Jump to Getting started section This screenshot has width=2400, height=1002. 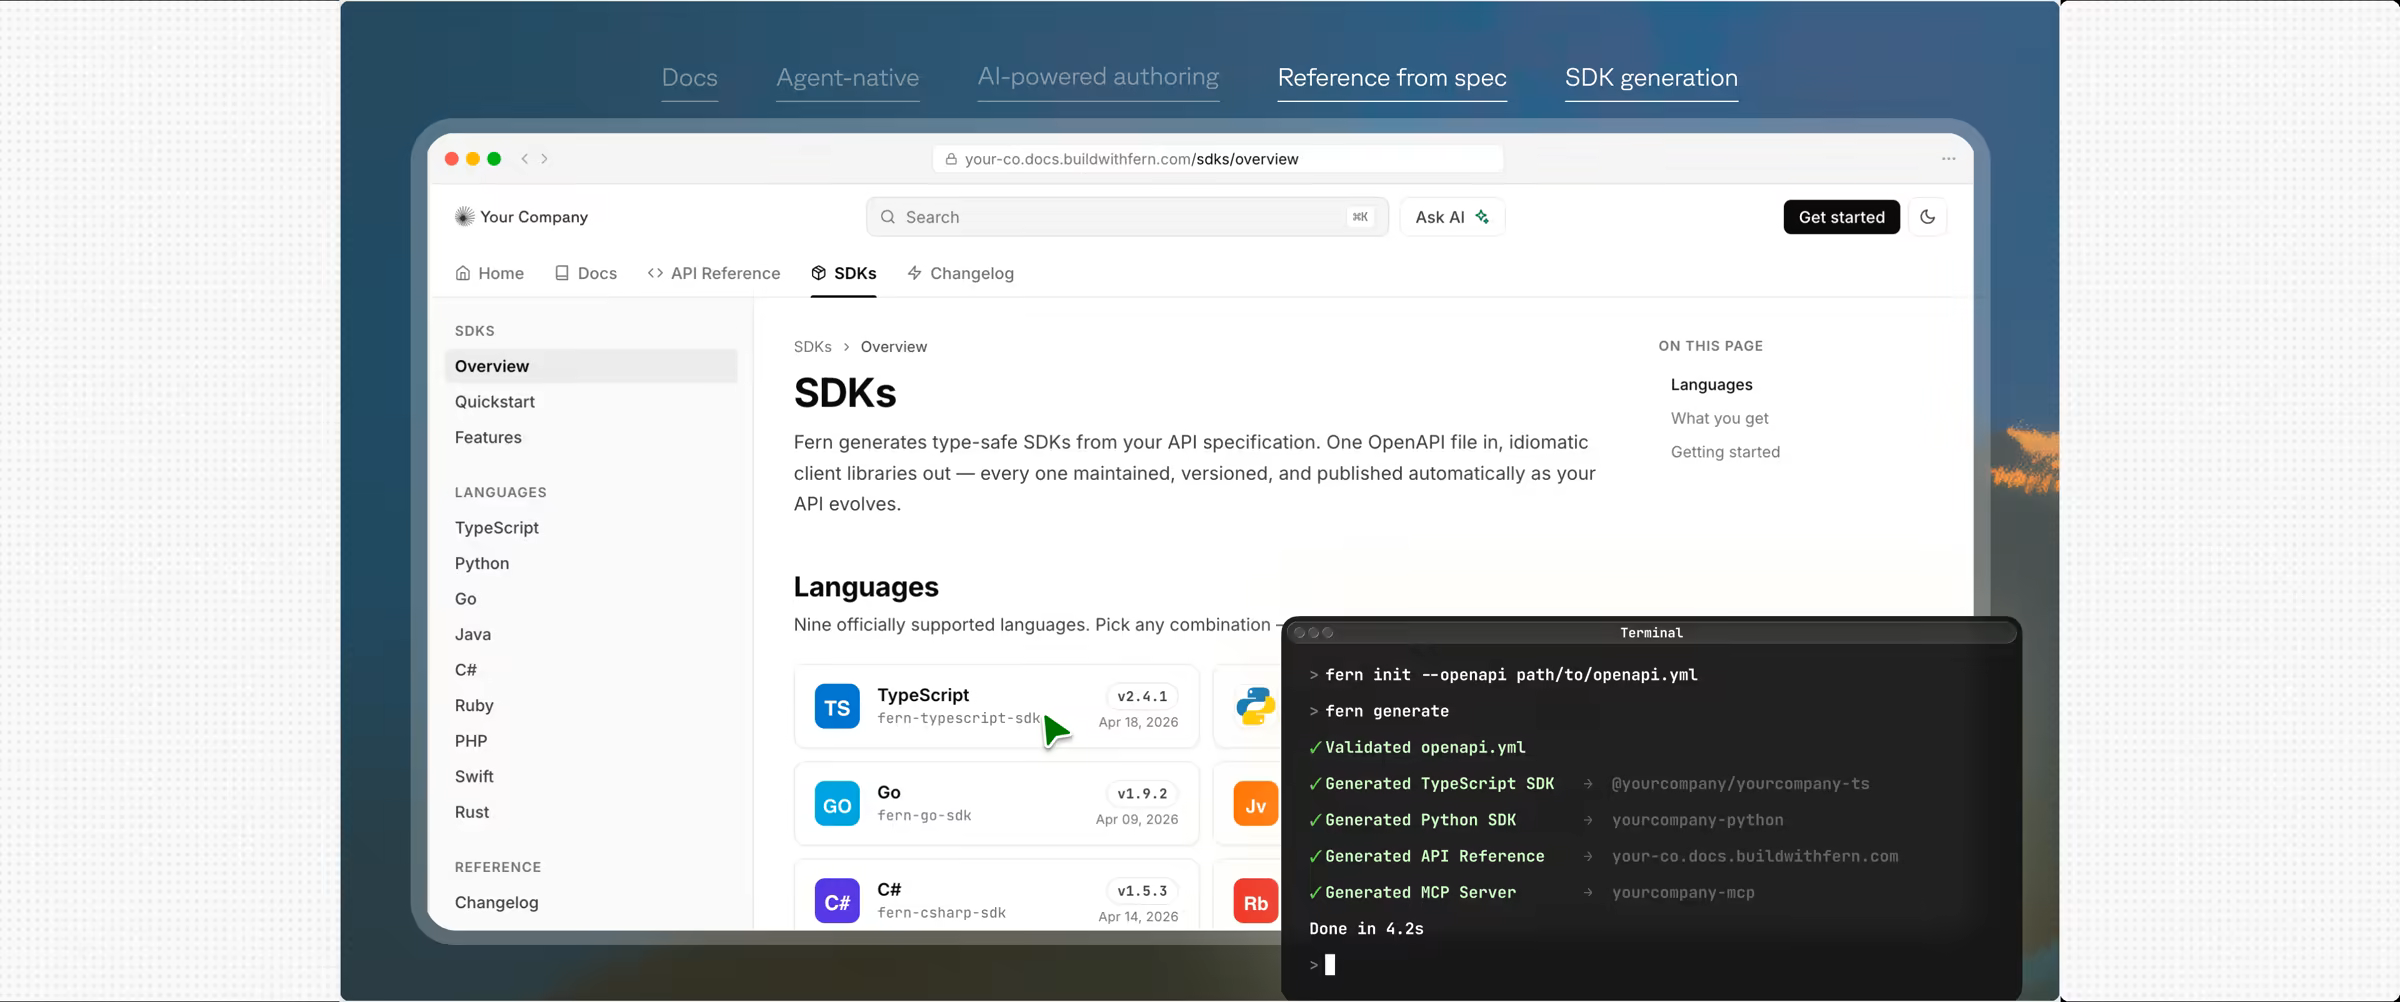tap(1725, 452)
